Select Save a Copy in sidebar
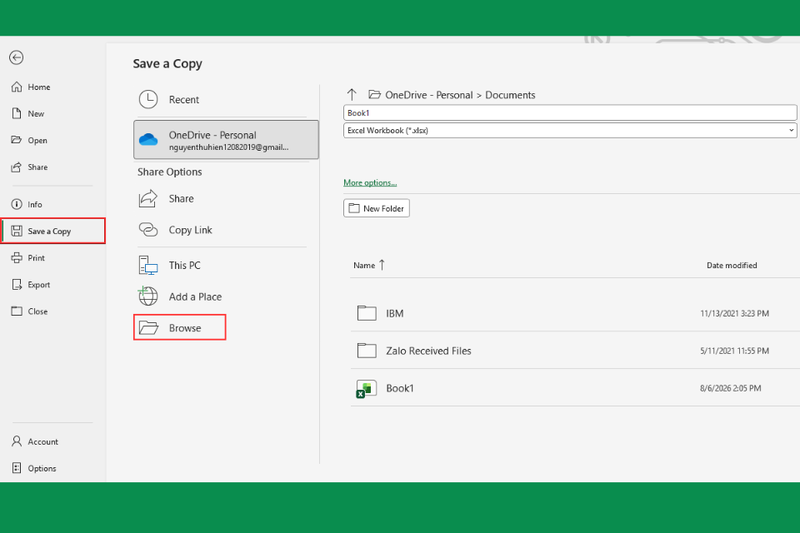Image resolution: width=800 pixels, height=533 pixels. tap(53, 231)
